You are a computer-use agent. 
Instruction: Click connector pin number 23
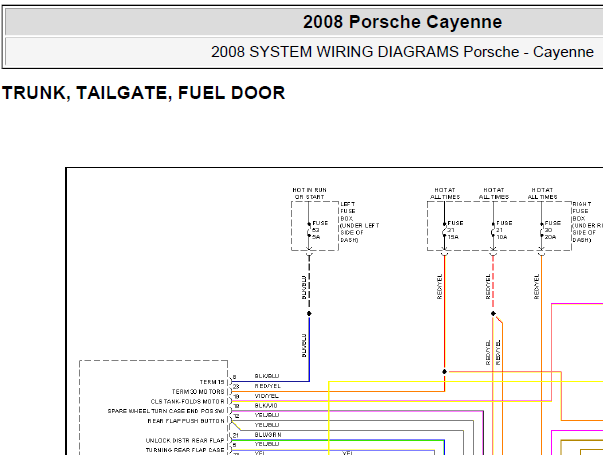[236, 386]
